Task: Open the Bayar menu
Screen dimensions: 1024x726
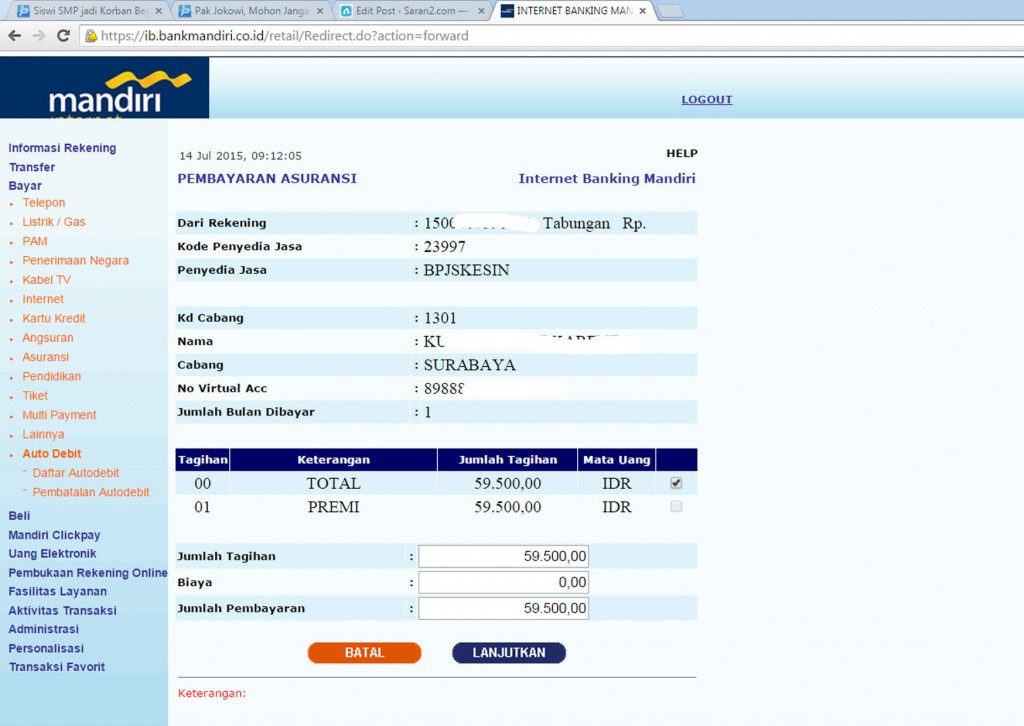Action: (25, 186)
